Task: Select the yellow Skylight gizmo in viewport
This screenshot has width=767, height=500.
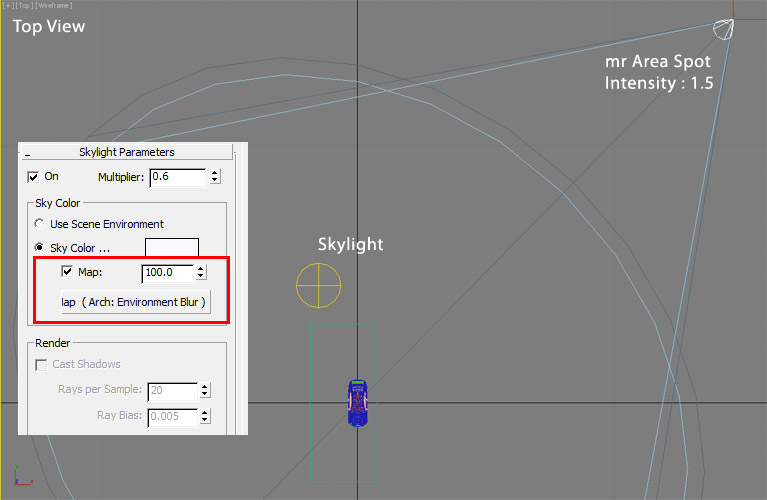Action: (x=318, y=285)
